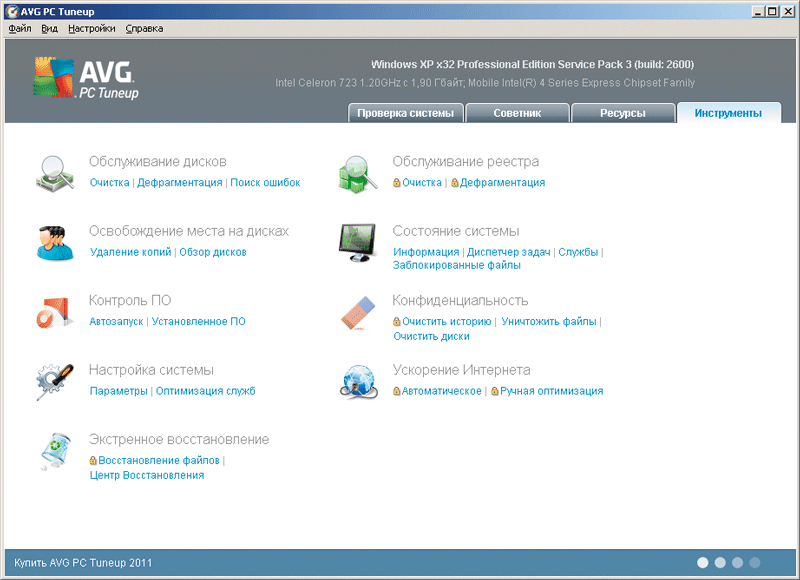Open the Вид menu

(49, 29)
